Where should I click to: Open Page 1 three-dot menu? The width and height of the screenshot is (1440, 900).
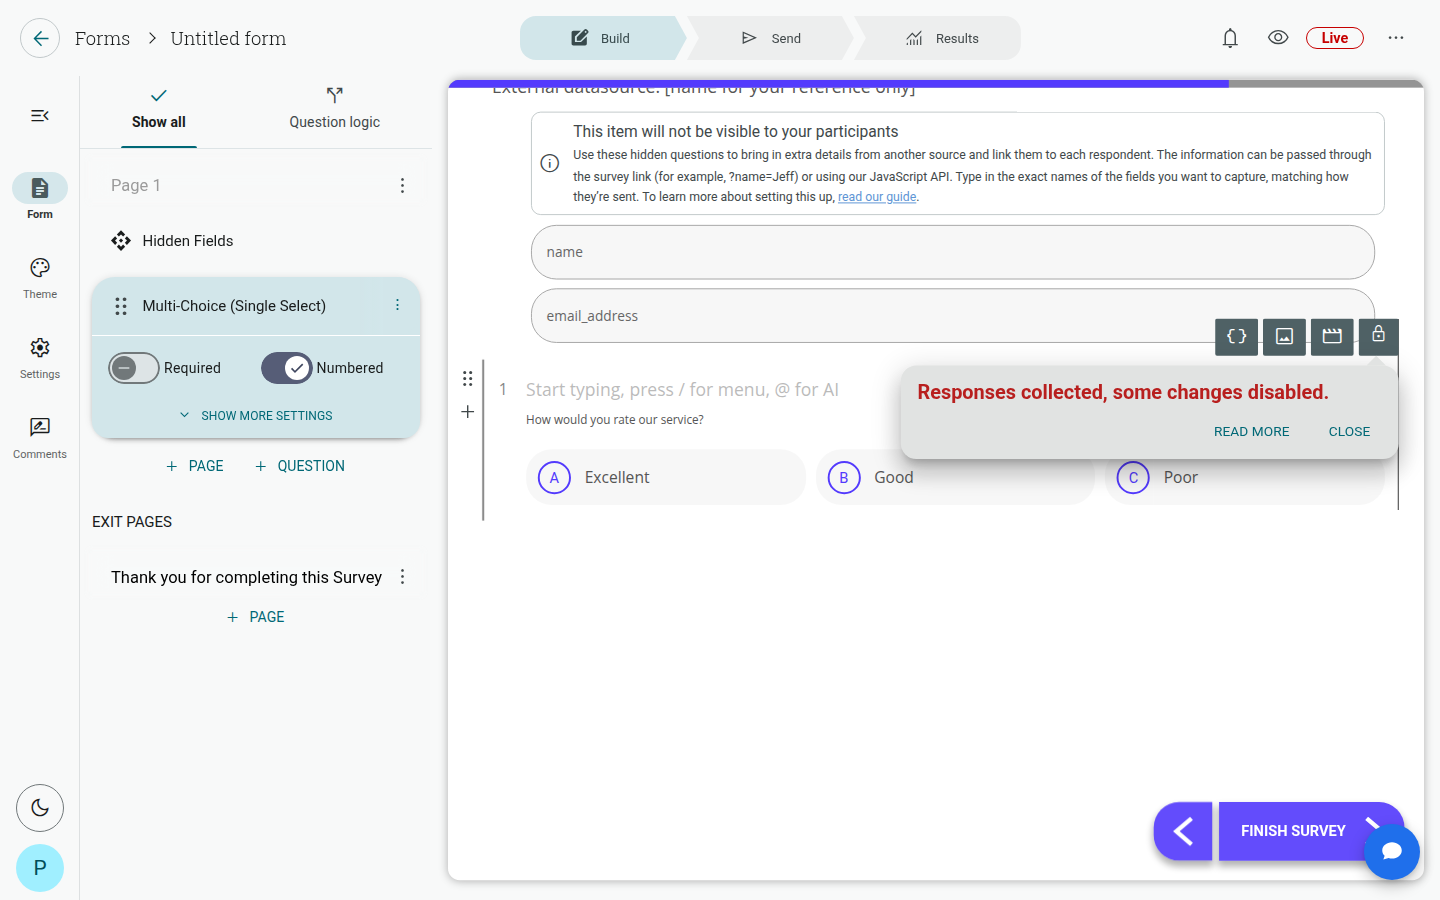point(402,186)
